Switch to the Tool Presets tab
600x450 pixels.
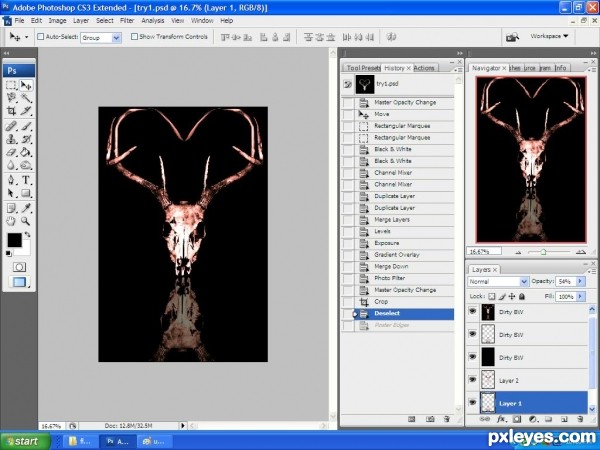click(362, 68)
